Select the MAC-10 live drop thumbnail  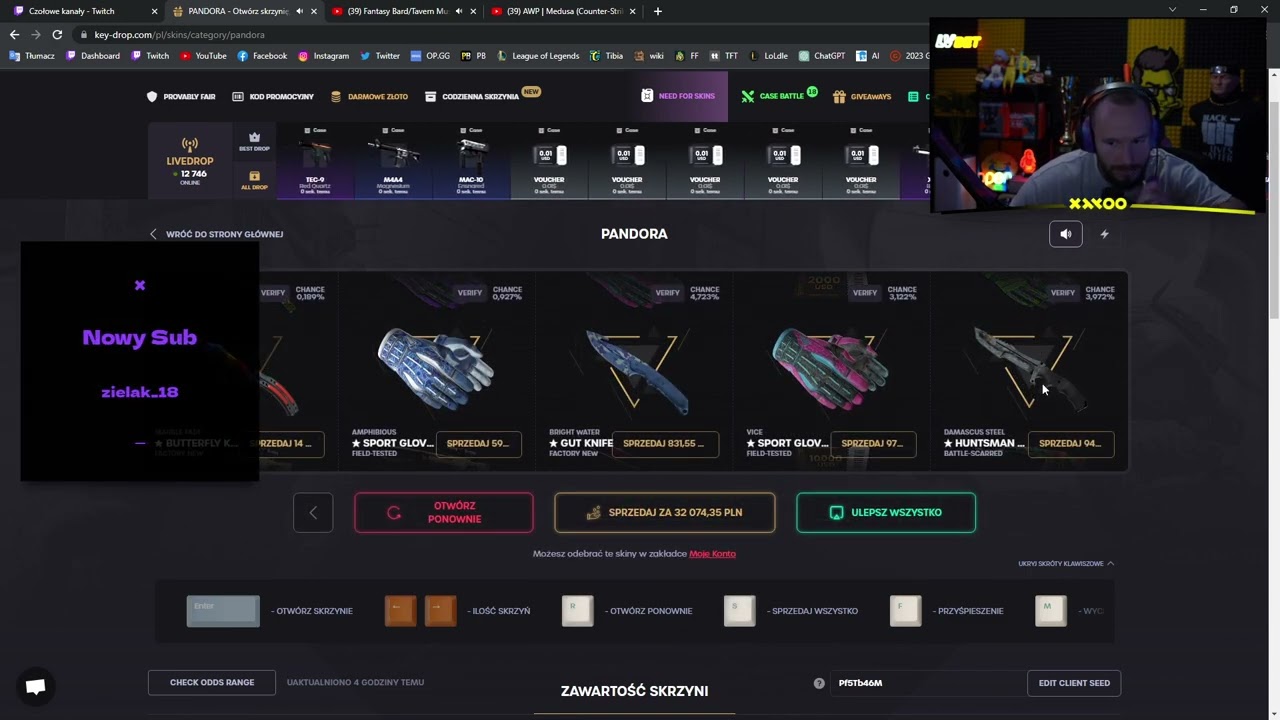pyautogui.click(x=471, y=160)
